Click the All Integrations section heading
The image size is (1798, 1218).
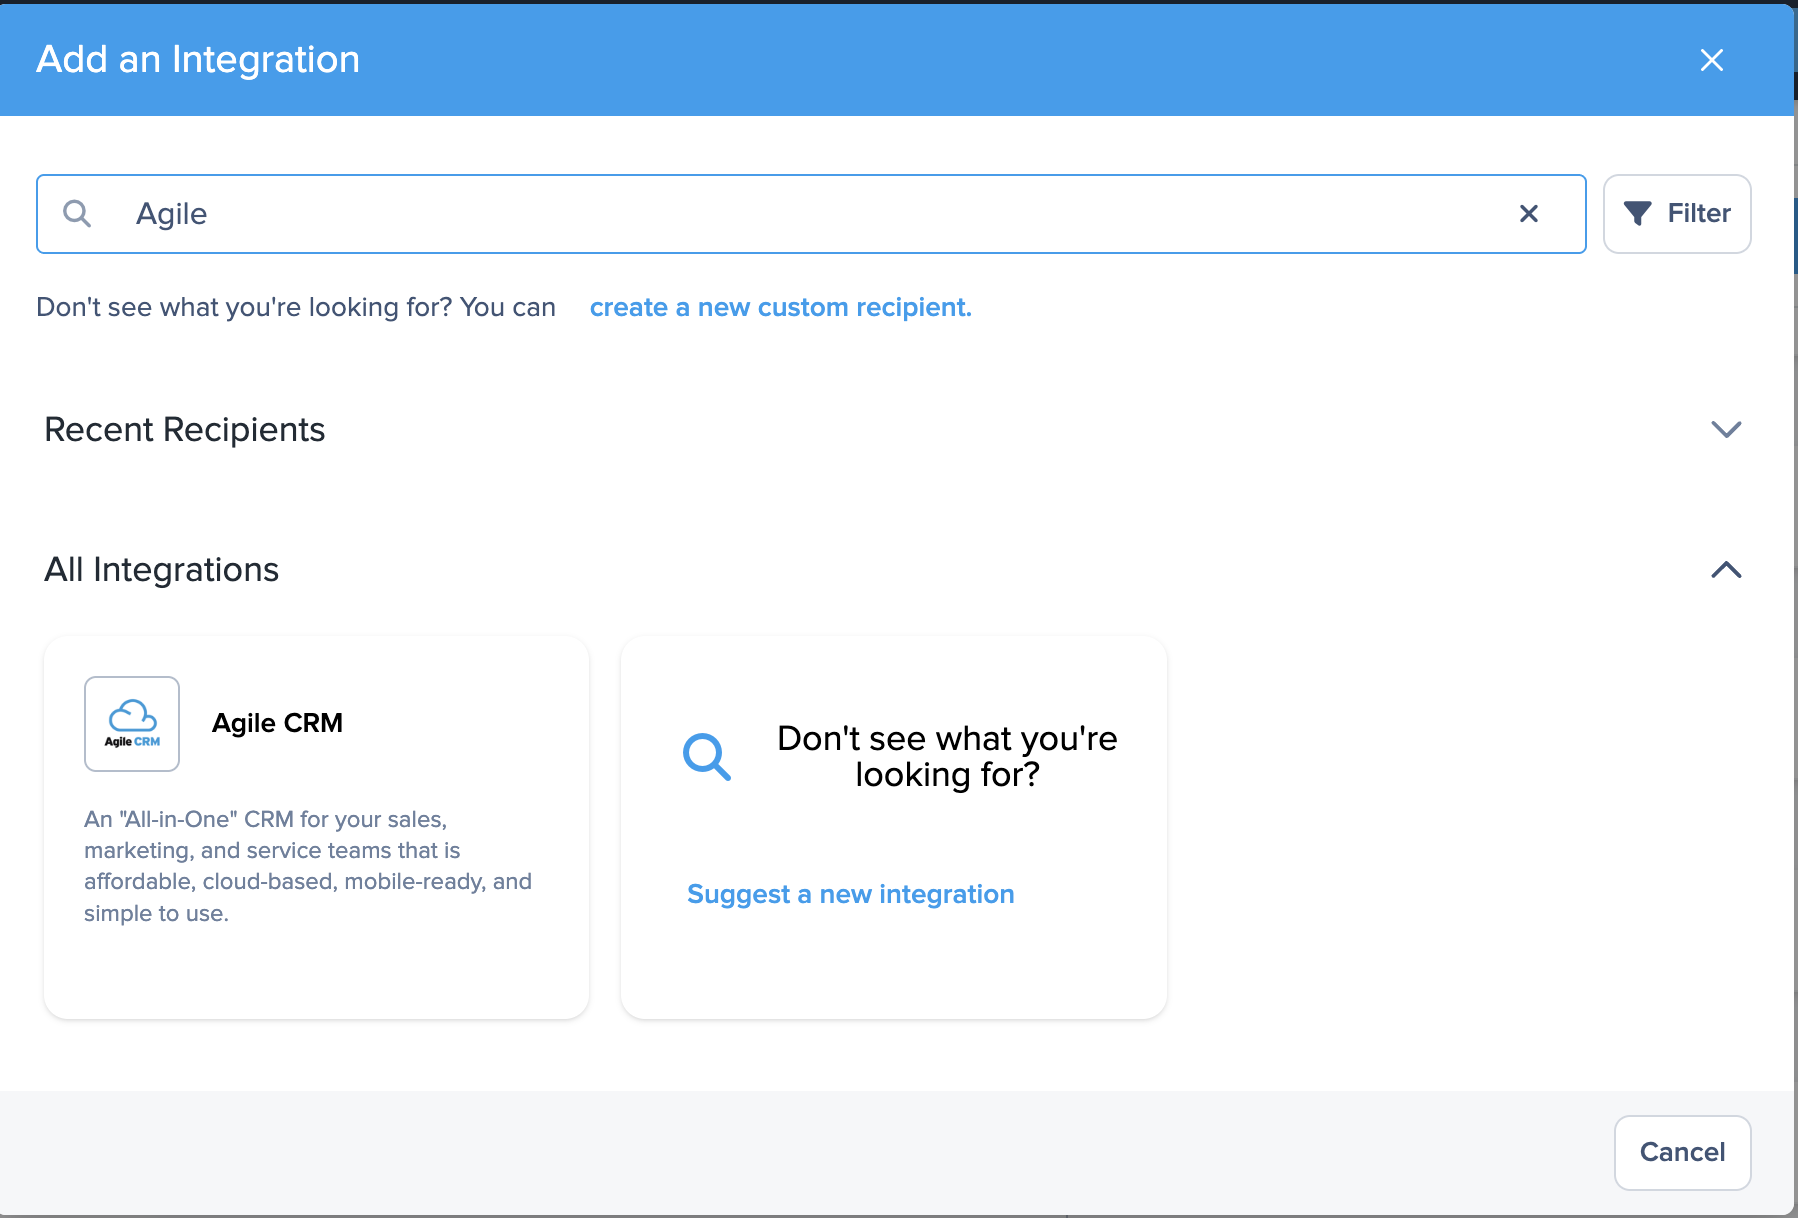coord(162,570)
